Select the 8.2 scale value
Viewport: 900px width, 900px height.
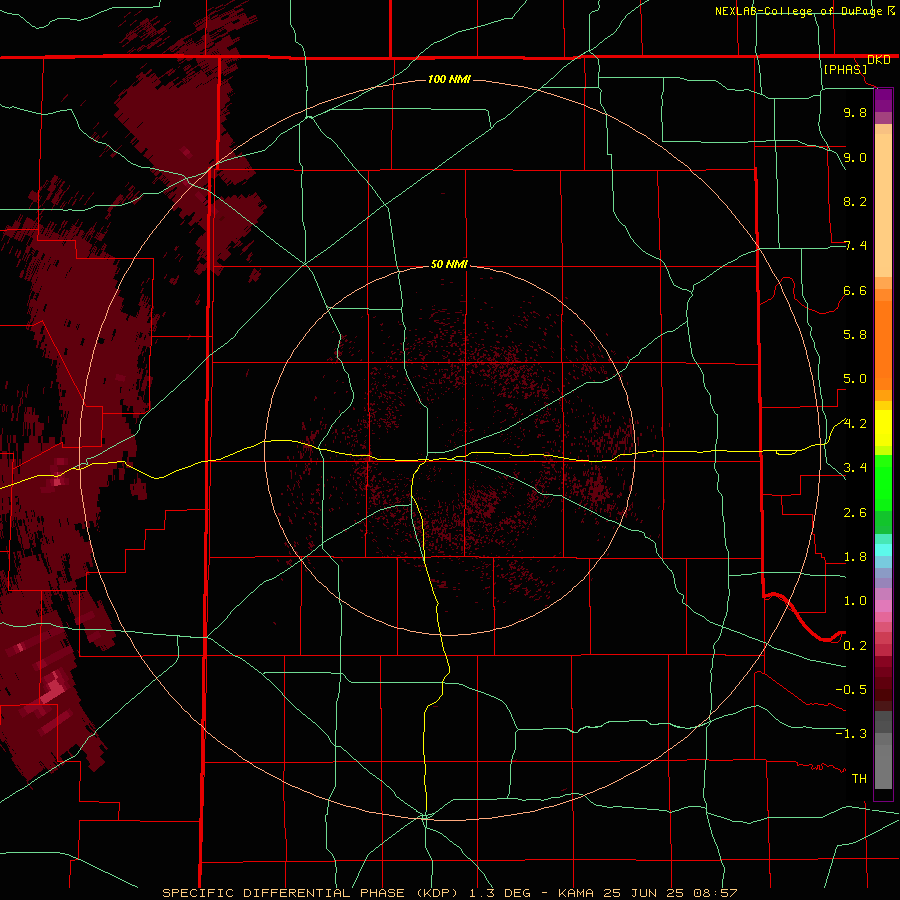click(x=855, y=201)
